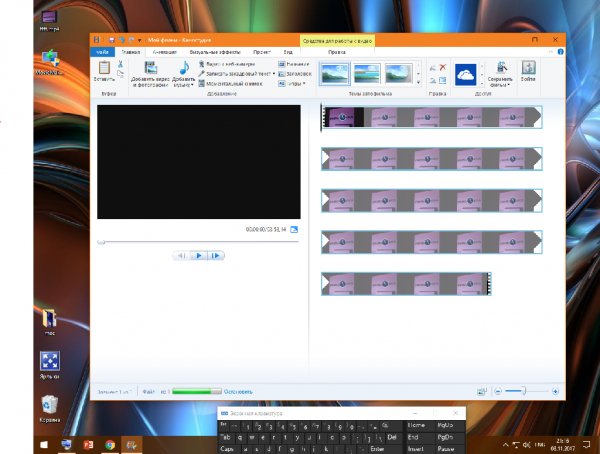Collapse the ribbon arrow near Help
This screenshot has width=600, height=454.
pyautogui.click(x=551, y=52)
